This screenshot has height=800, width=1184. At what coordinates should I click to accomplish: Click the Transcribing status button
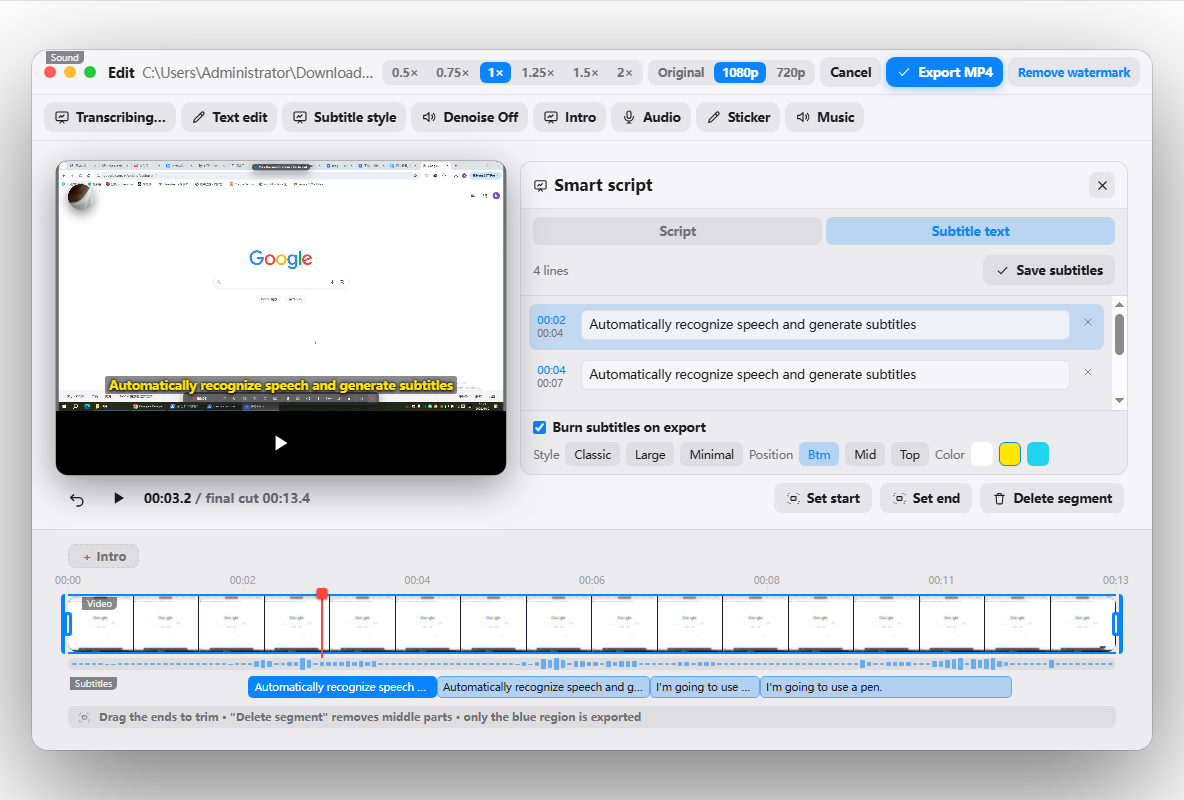(x=110, y=117)
